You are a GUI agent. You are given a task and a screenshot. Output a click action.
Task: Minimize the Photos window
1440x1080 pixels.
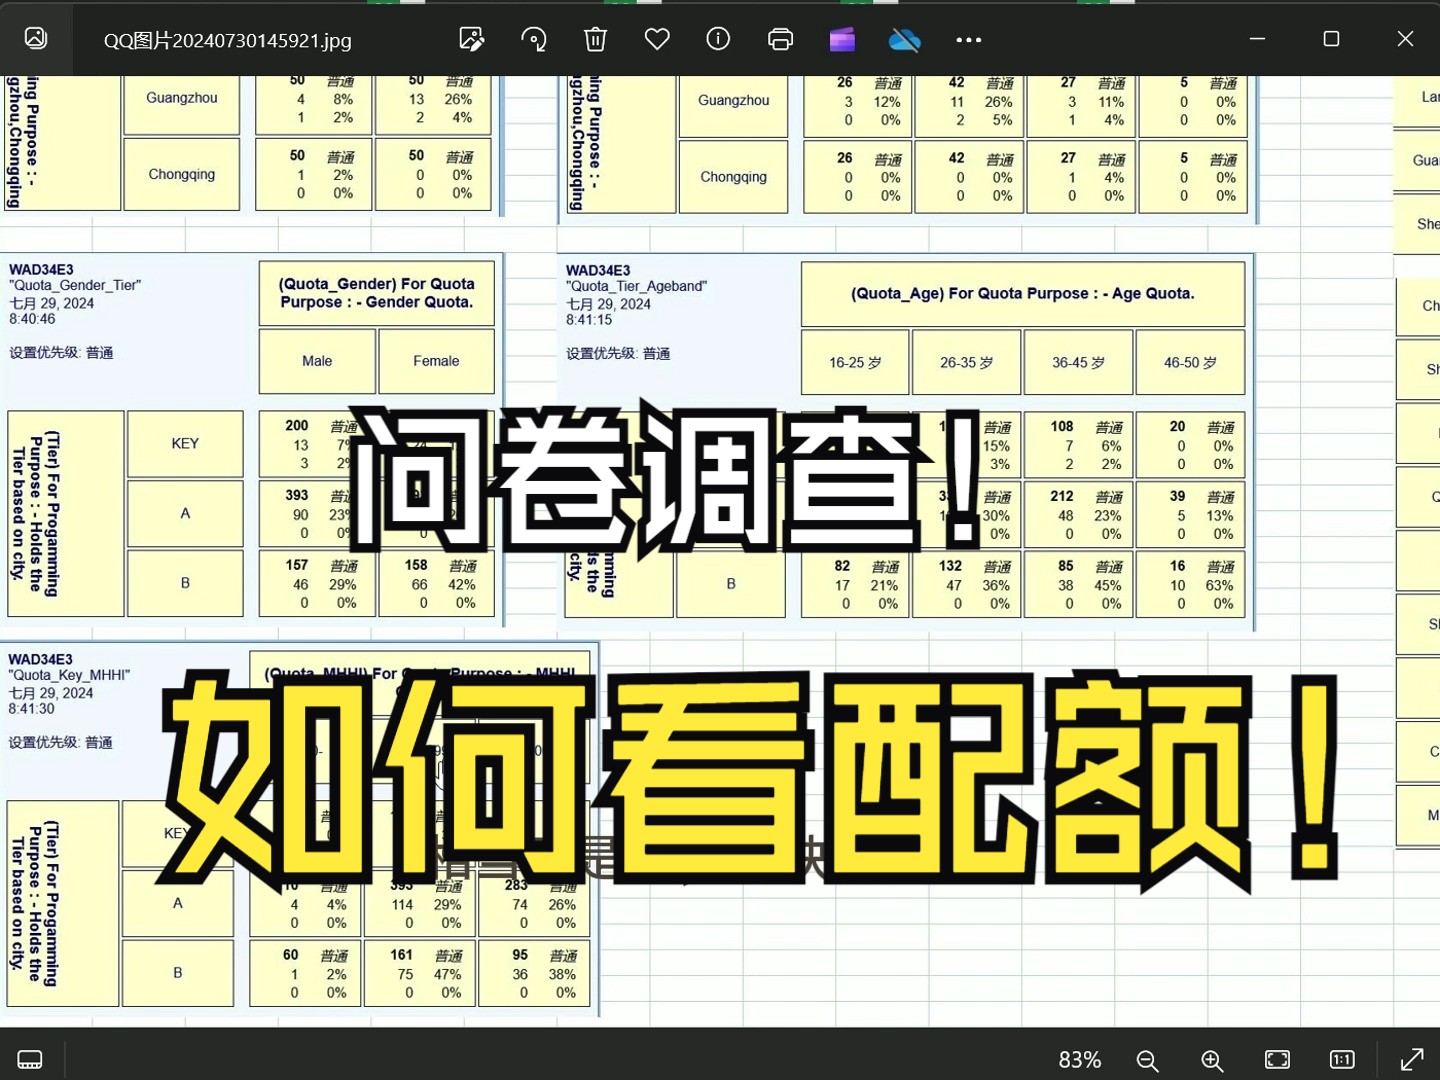coord(1257,38)
